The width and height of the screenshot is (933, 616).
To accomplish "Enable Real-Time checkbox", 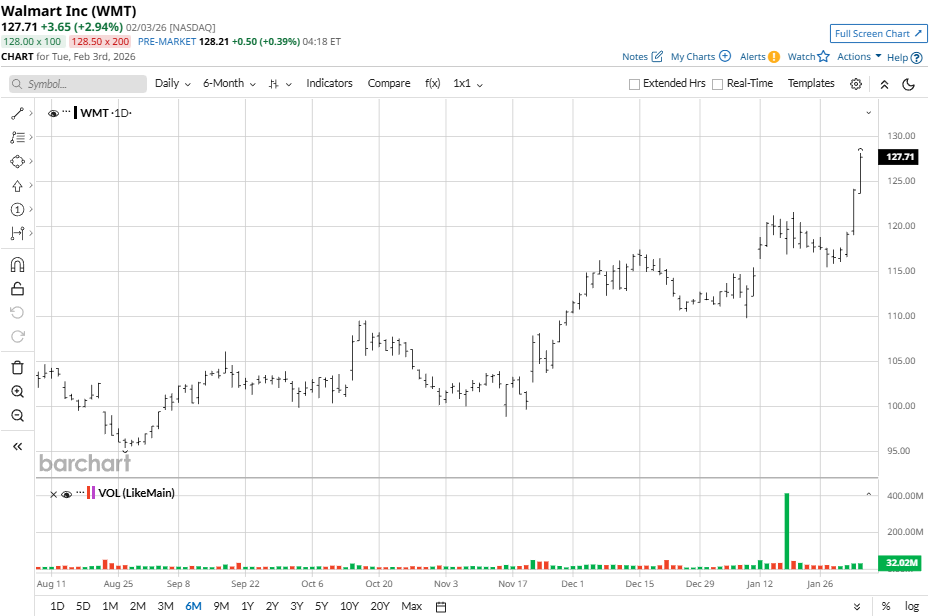I will pos(718,85).
